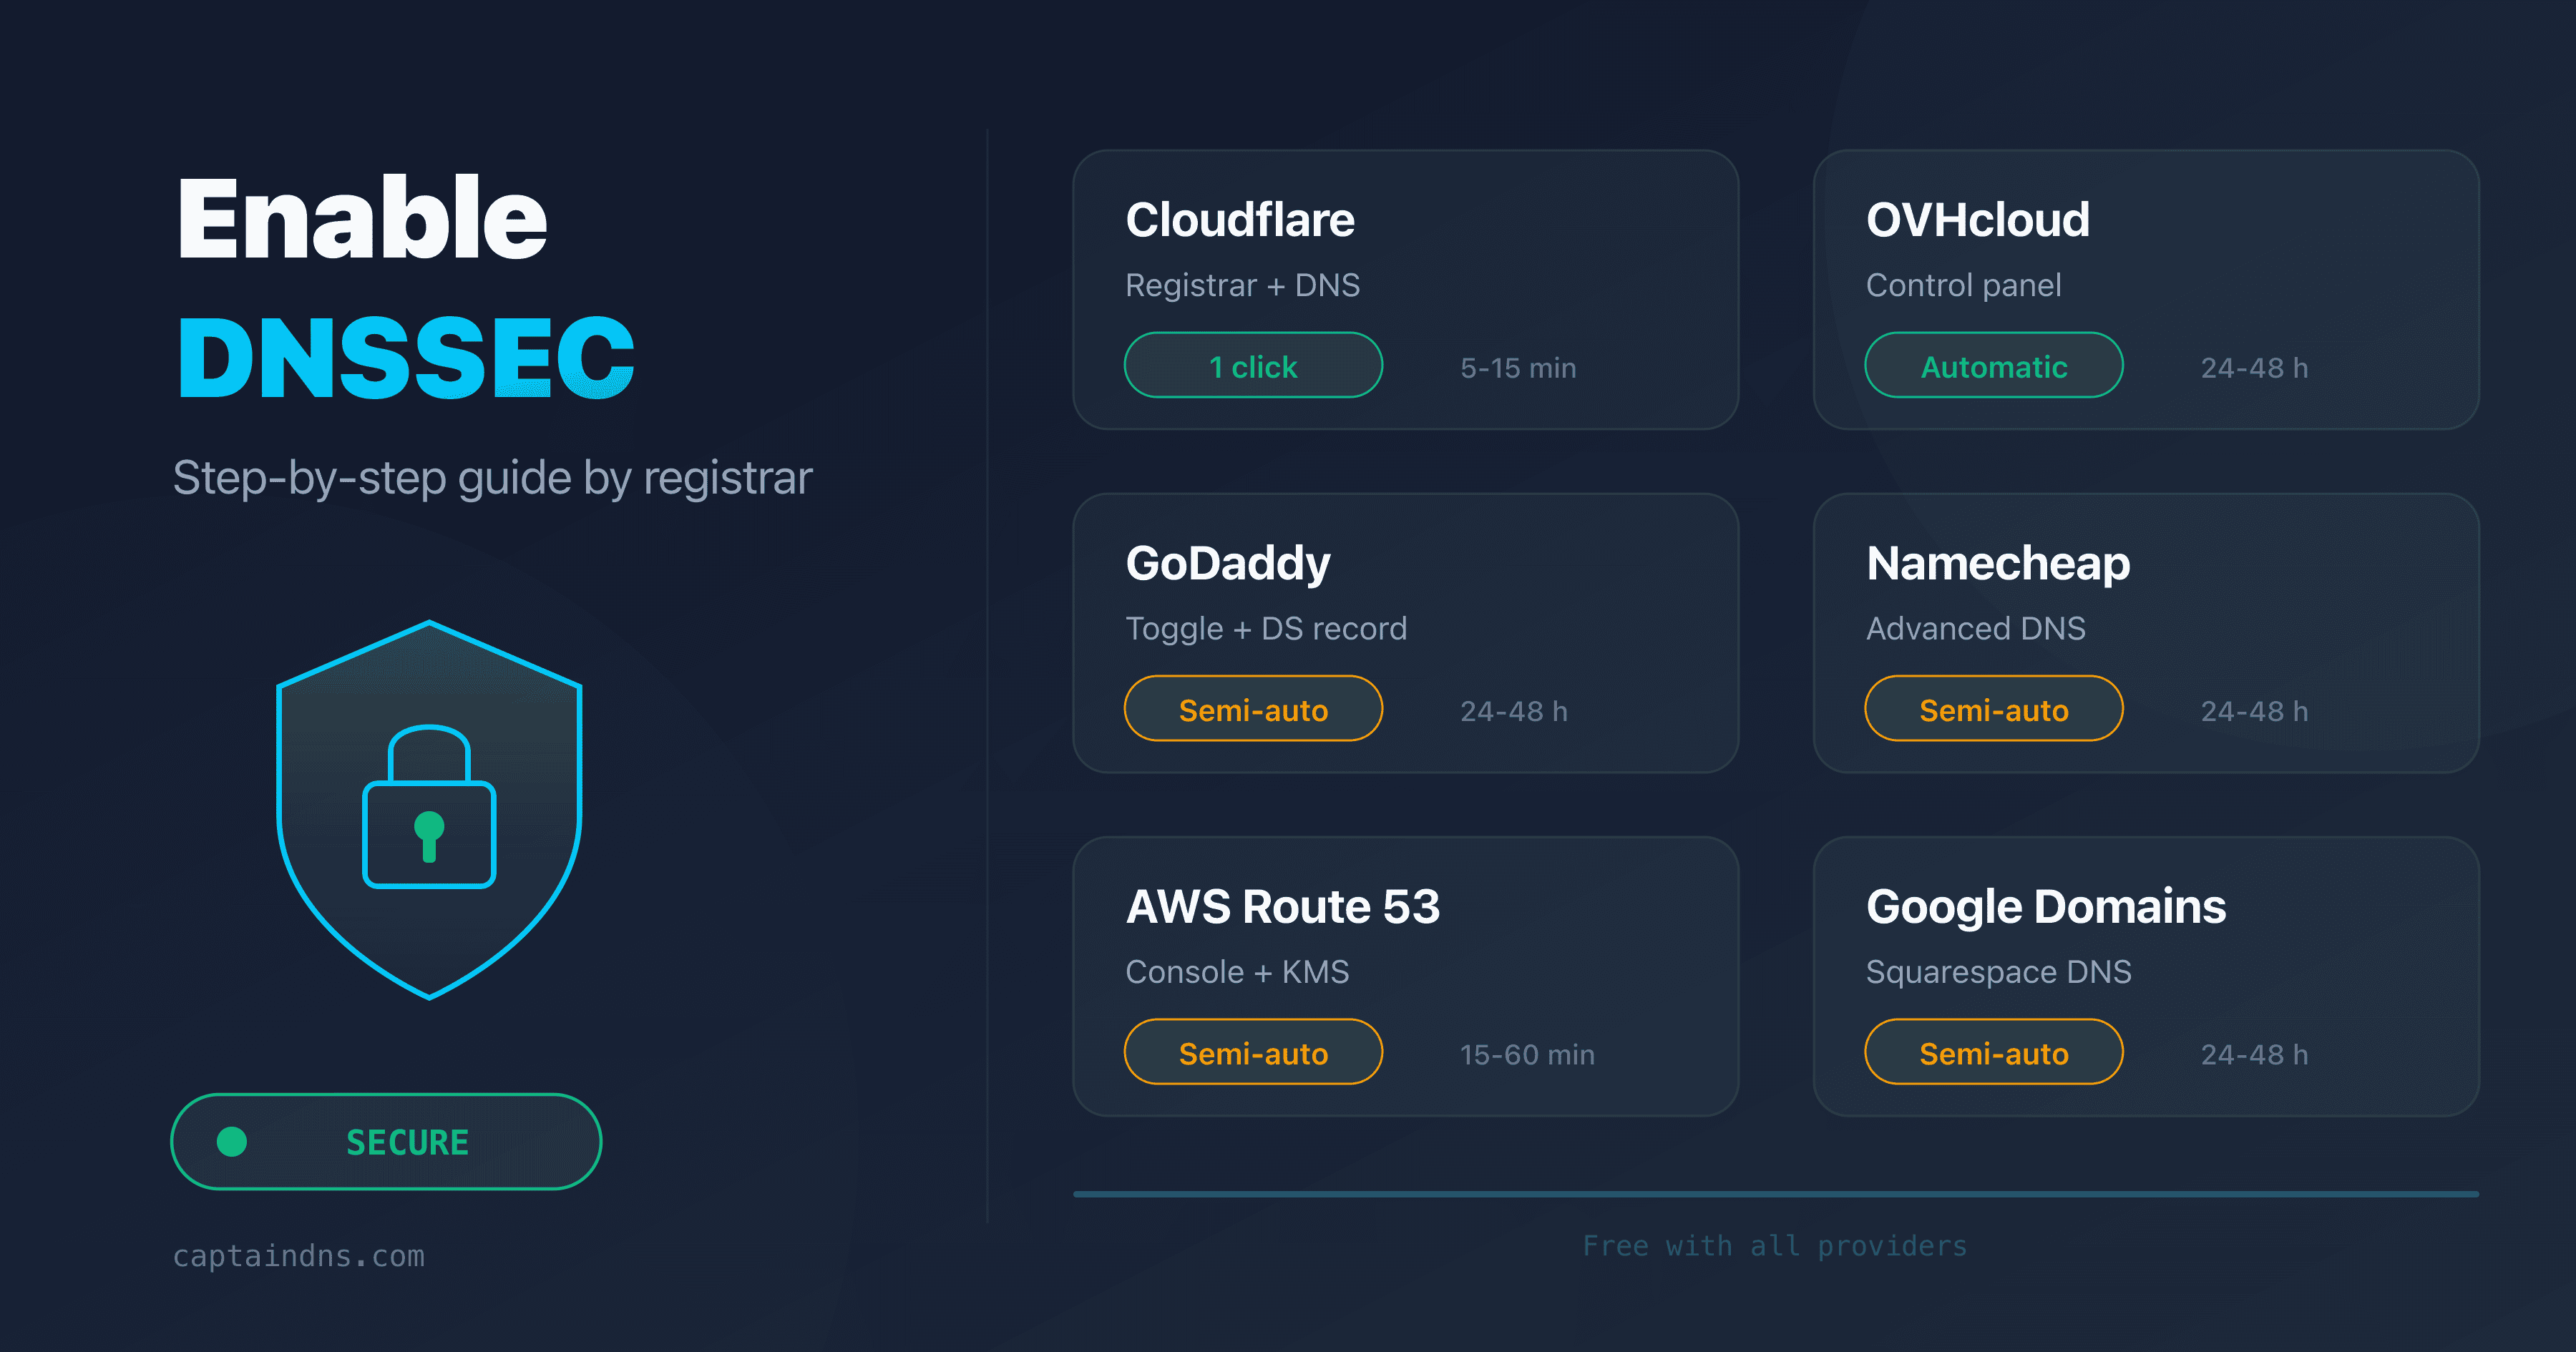Click the "24-48 h" duration in Namecheap card
2576x1352 pixels.
coord(2254,711)
